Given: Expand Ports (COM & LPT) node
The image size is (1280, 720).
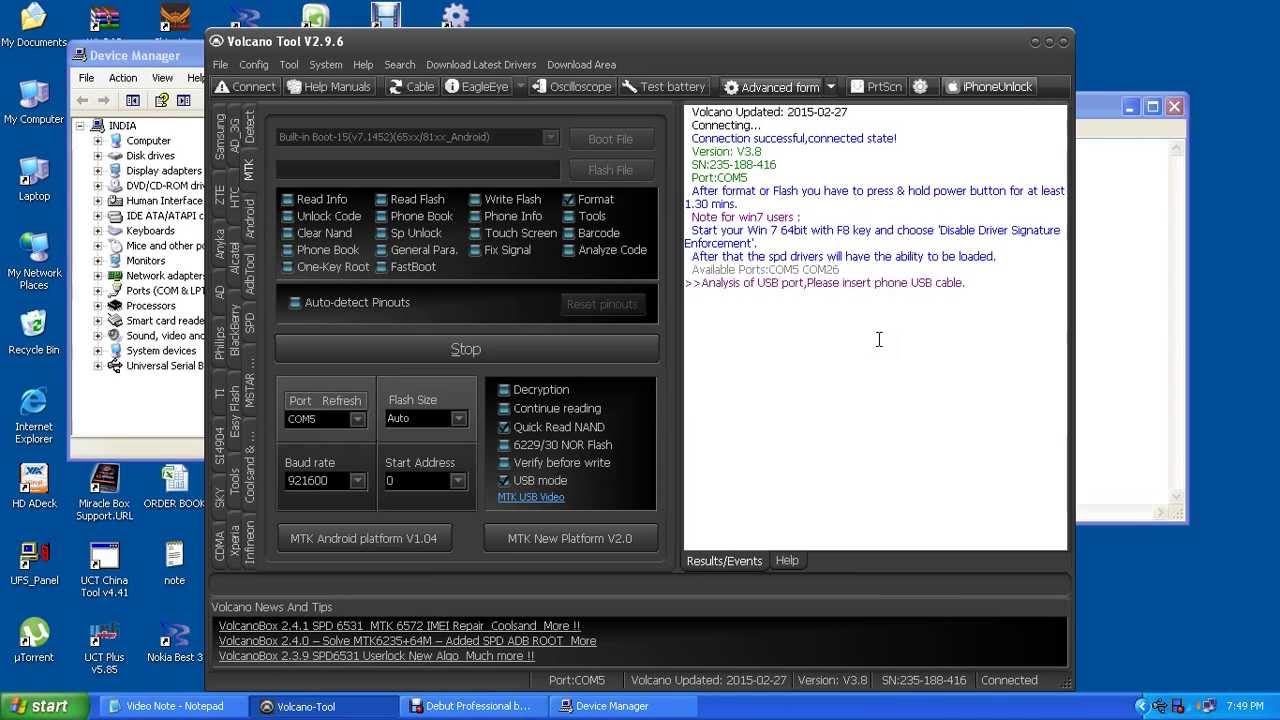Looking at the screenshot, I should 98,291.
